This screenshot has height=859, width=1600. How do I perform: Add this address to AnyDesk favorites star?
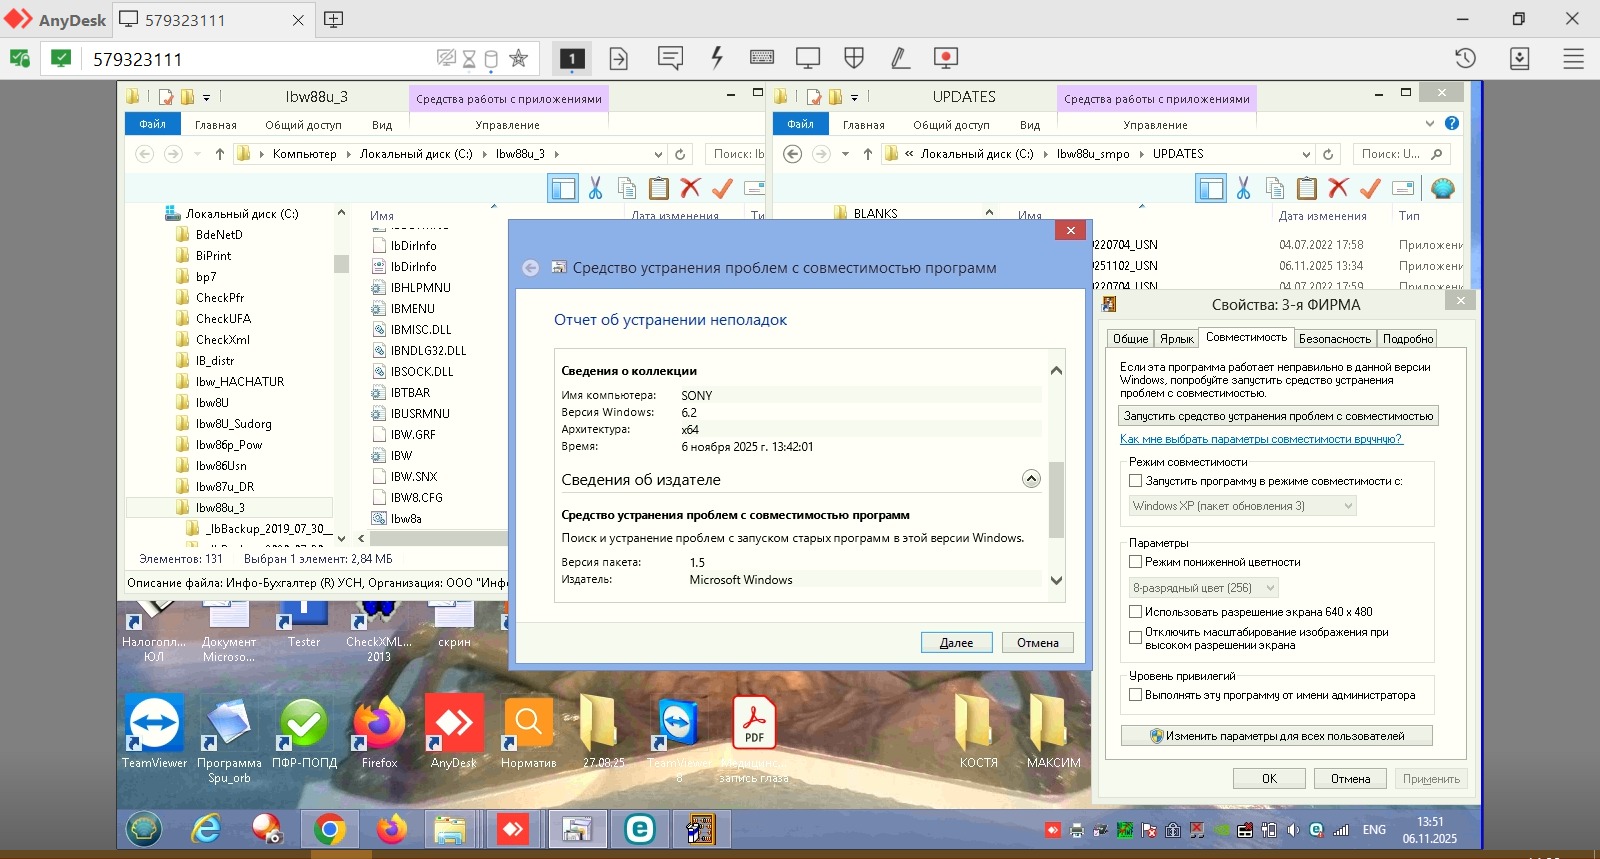click(518, 58)
